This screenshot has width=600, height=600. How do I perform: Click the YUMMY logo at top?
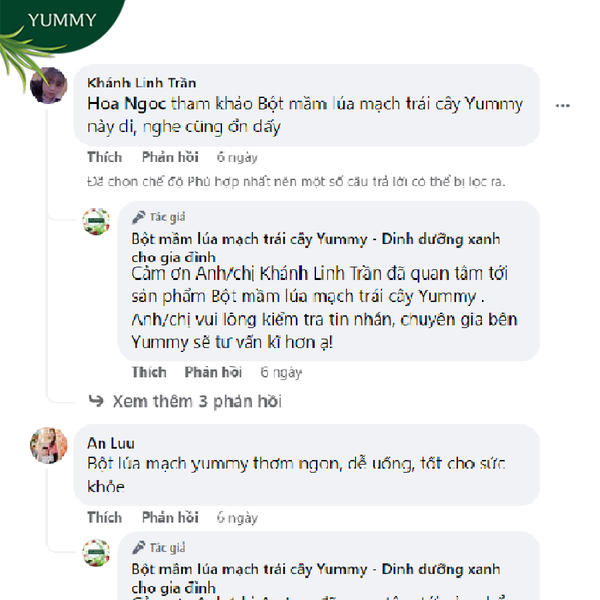(62, 20)
